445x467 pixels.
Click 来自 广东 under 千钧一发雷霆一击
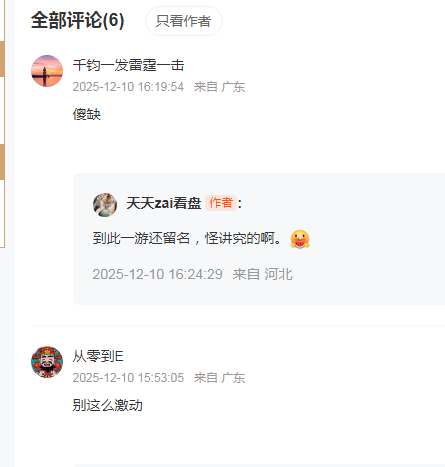tap(220, 87)
